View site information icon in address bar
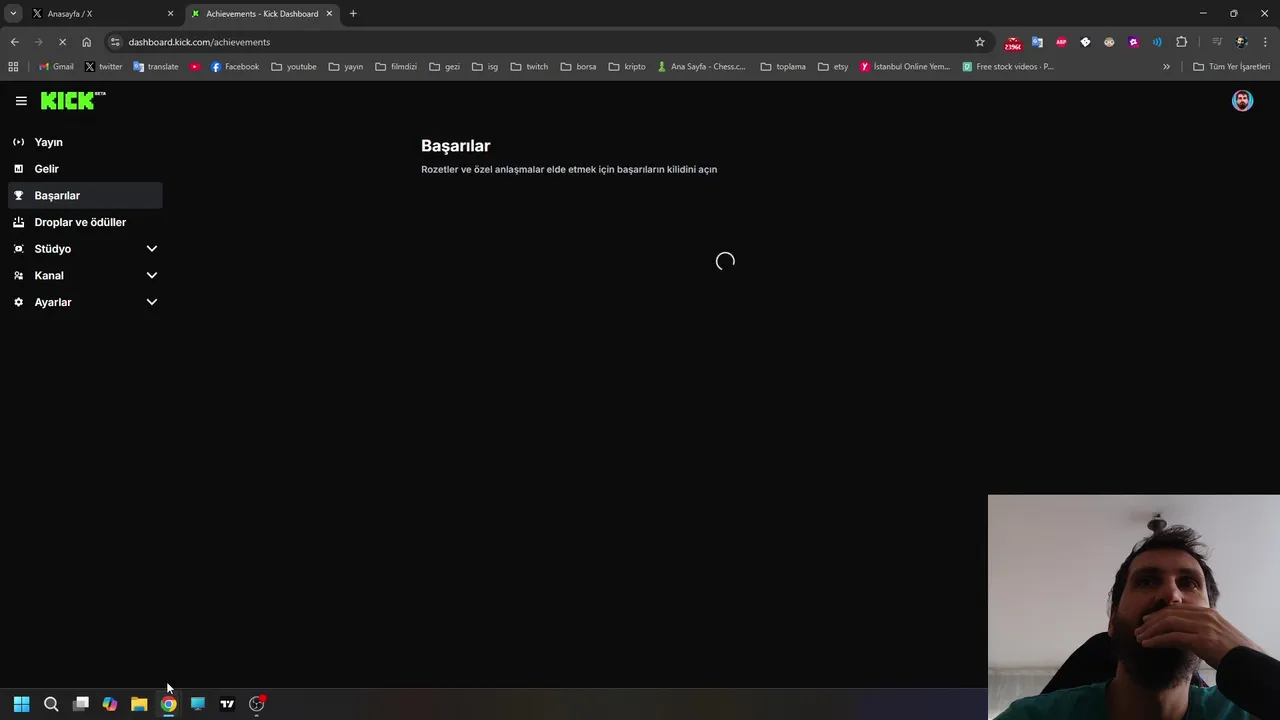The width and height of the screenshot is (1280, 720). tap(115, 42)
